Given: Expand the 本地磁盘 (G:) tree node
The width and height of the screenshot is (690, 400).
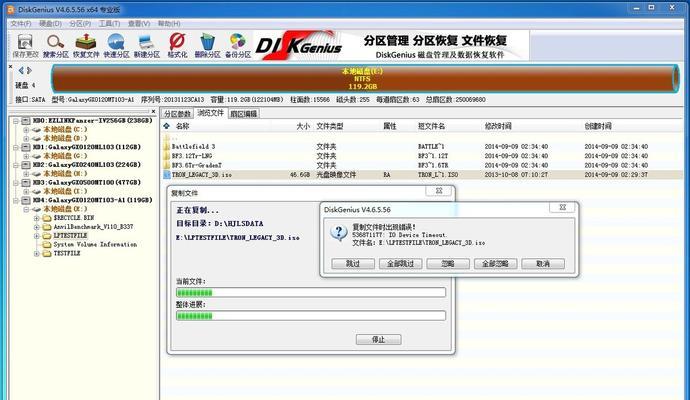Looking at the screenshot, I should tap(26, 156).
